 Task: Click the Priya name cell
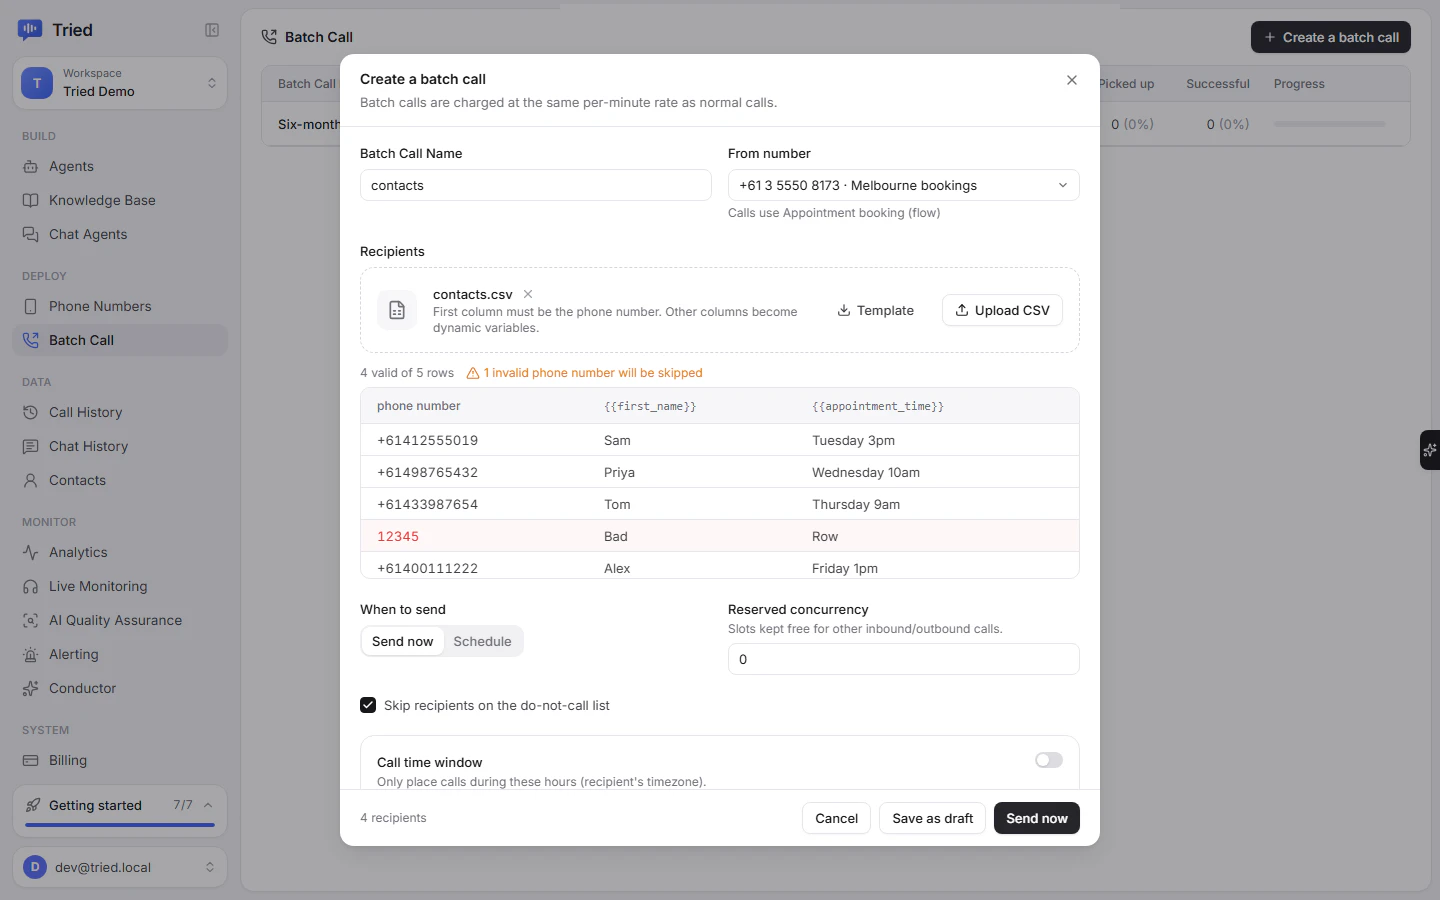[x=619, y=473]
